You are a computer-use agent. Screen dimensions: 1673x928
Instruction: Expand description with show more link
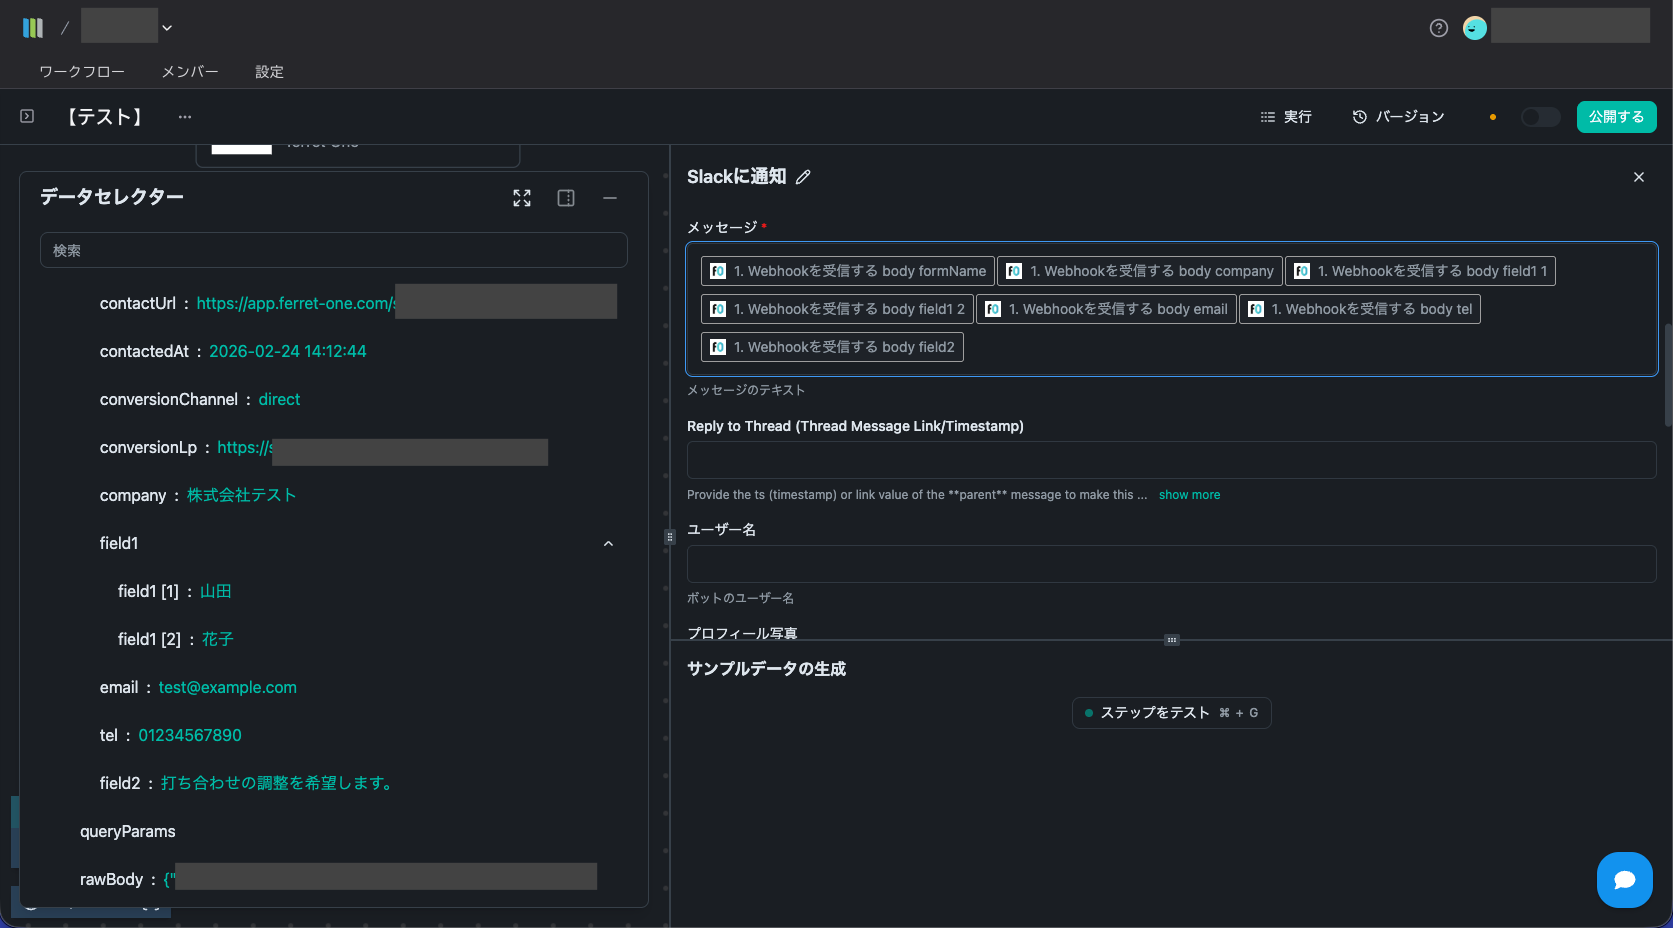point(1189,495)
